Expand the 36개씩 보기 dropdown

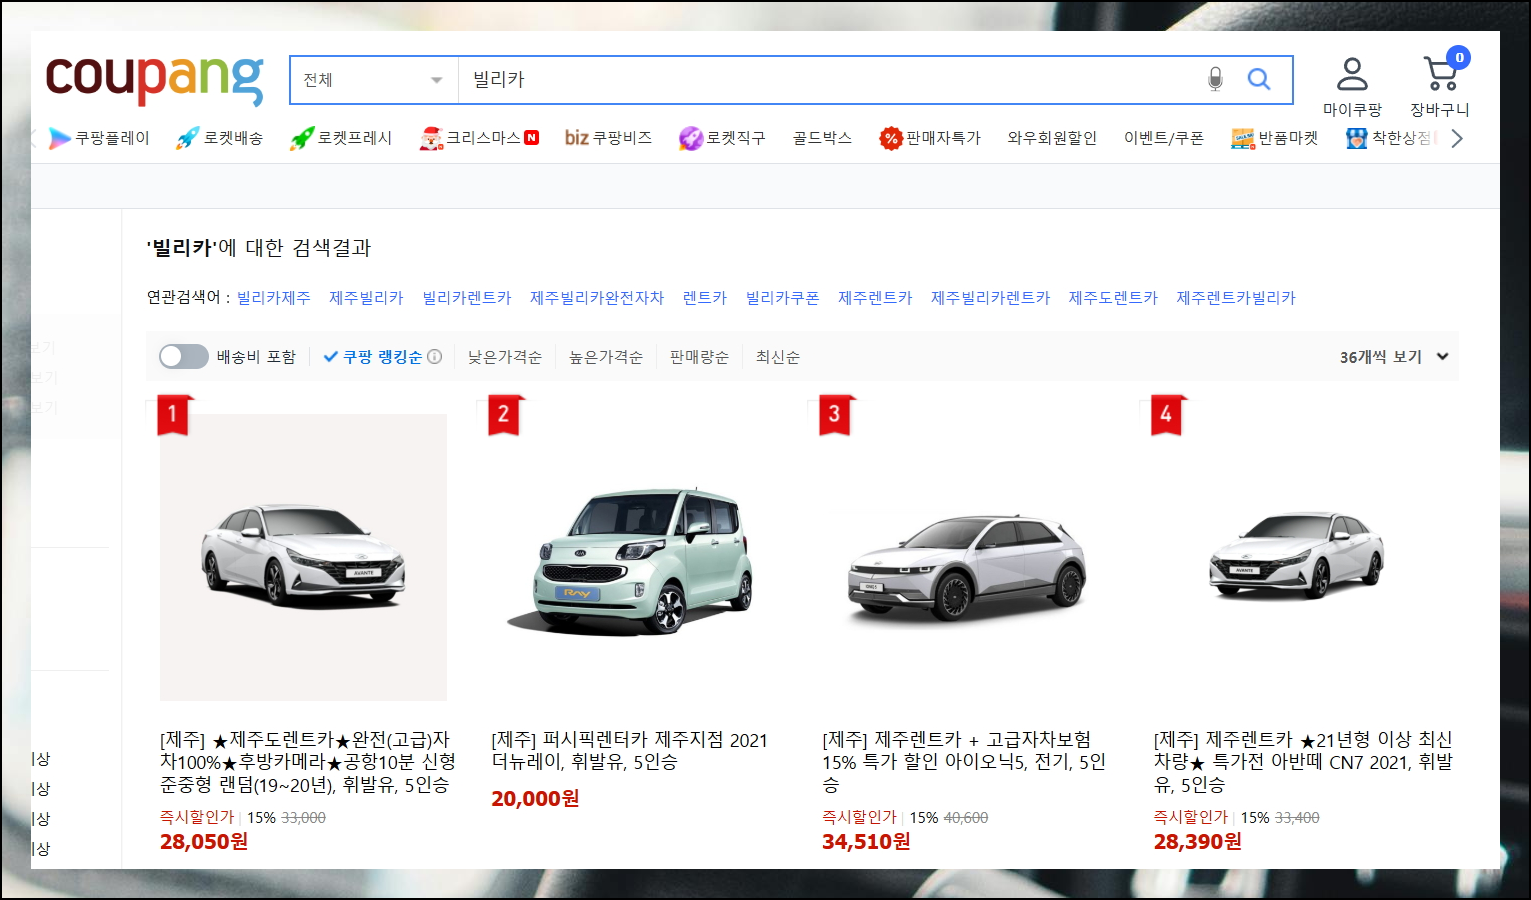coord(1394,357)
